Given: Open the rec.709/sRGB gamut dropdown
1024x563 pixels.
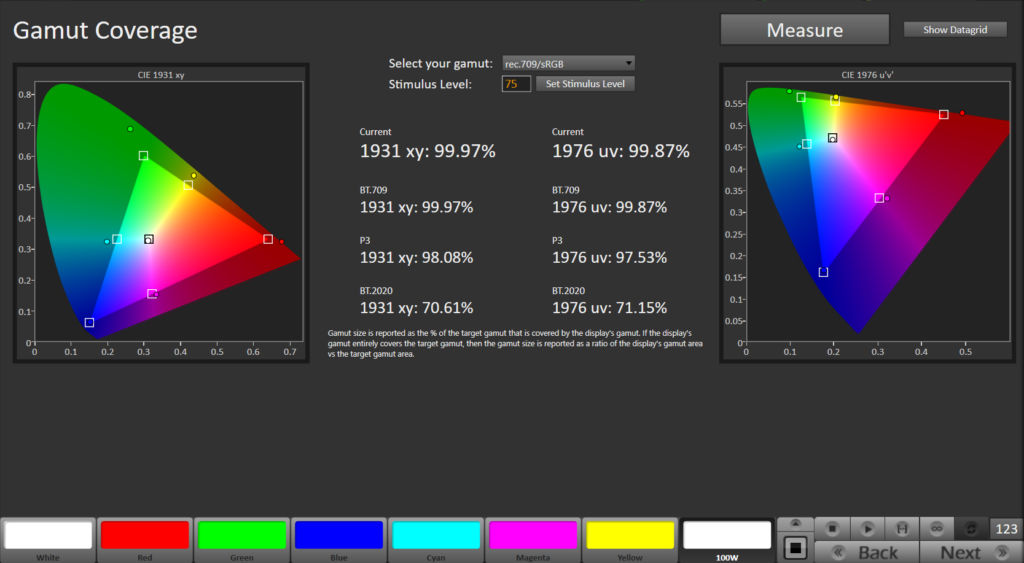Looking at the screenshot, I should tap(568, 63).
